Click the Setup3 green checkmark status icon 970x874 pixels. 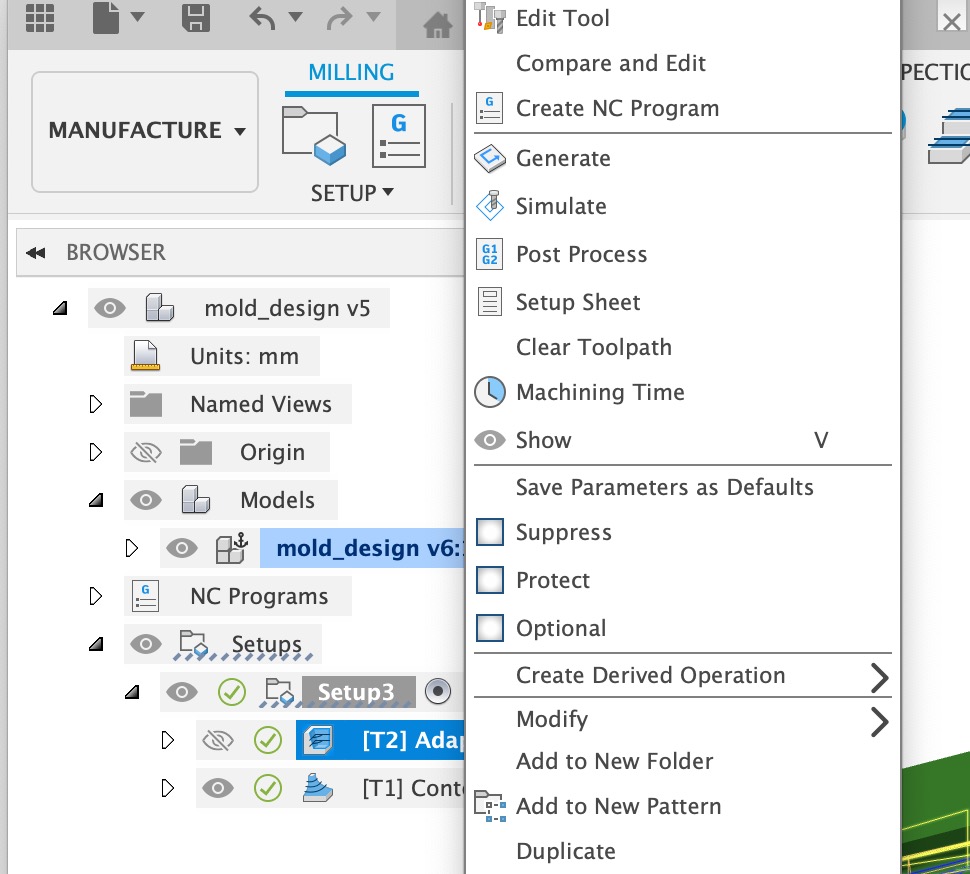(232, 692)
